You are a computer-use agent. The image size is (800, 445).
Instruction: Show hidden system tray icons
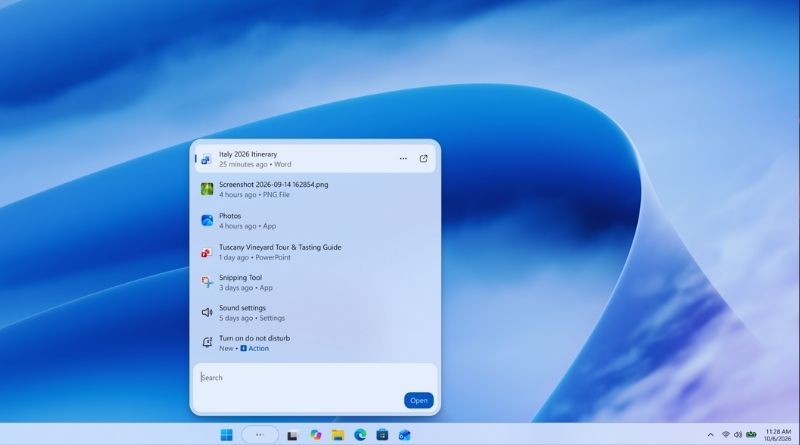710,435
